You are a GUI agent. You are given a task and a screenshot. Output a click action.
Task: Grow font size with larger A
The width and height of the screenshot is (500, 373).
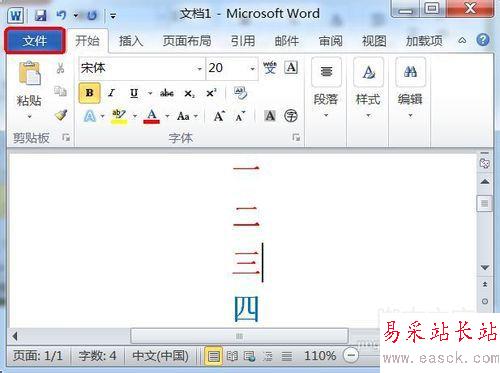pyautogui.click(x=219, y=116)
